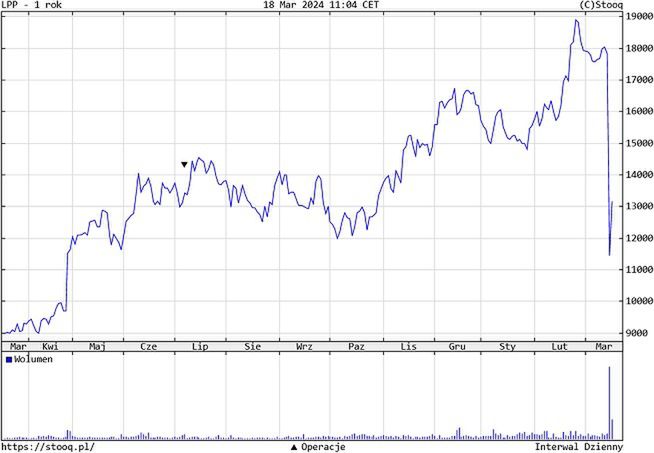Click the 12000 price axis label
Viewport: 654px width, 453px height.
click(x=639, y=238)
